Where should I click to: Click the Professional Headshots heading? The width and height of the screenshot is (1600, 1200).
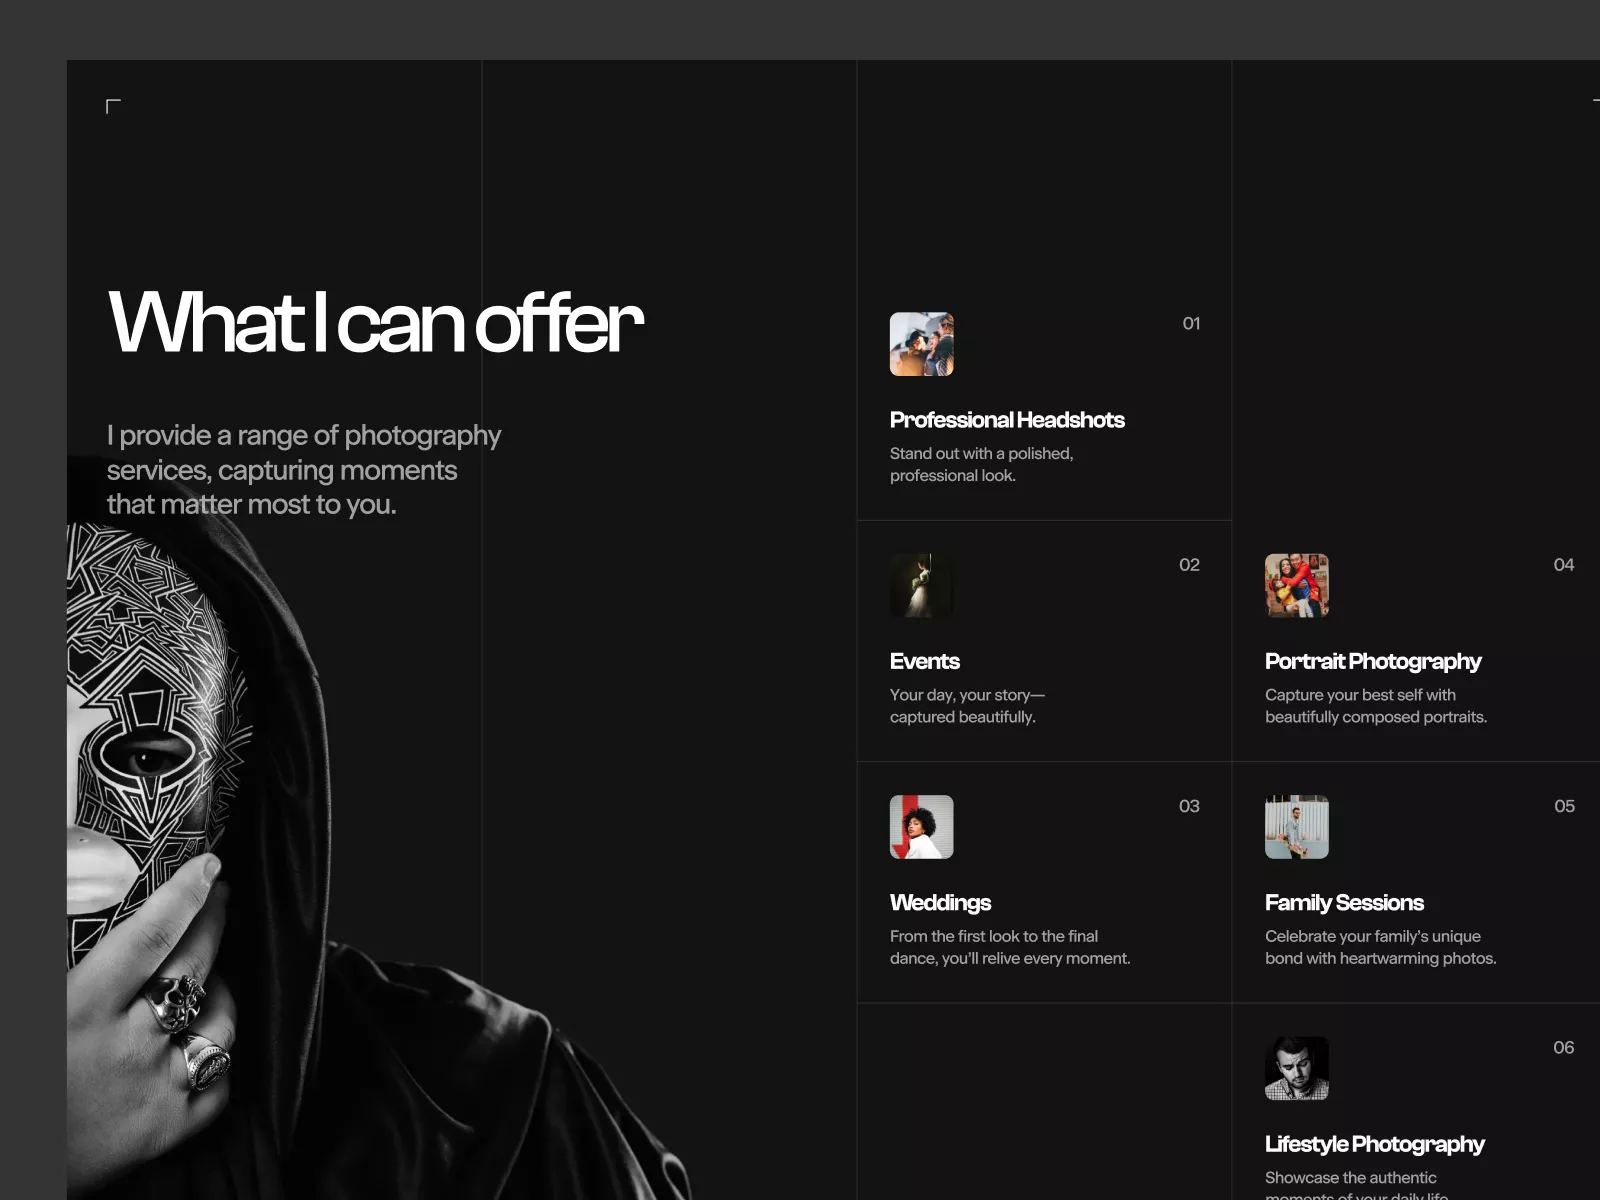1007,420
